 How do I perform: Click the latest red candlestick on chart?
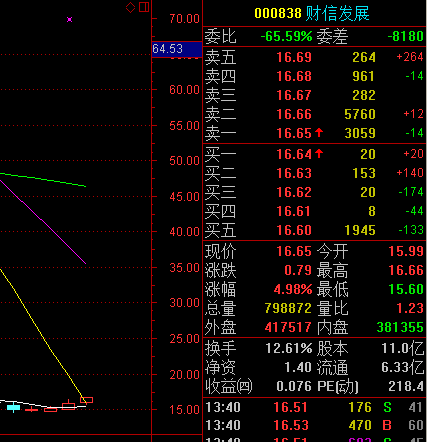86,400
